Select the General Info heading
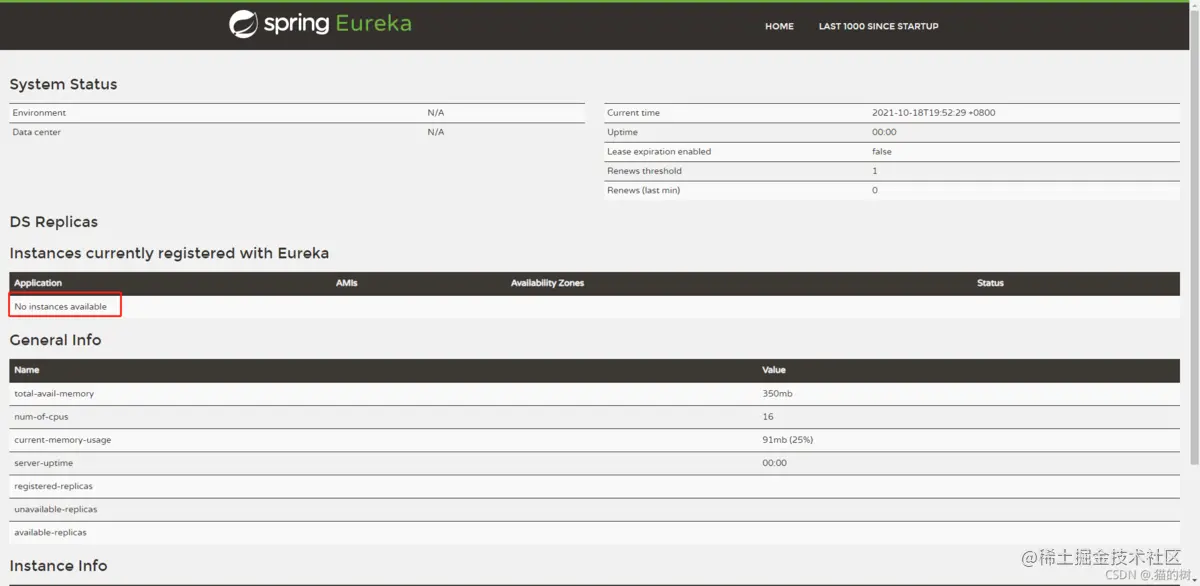The image size is (1200, 586). click(55, 340)
